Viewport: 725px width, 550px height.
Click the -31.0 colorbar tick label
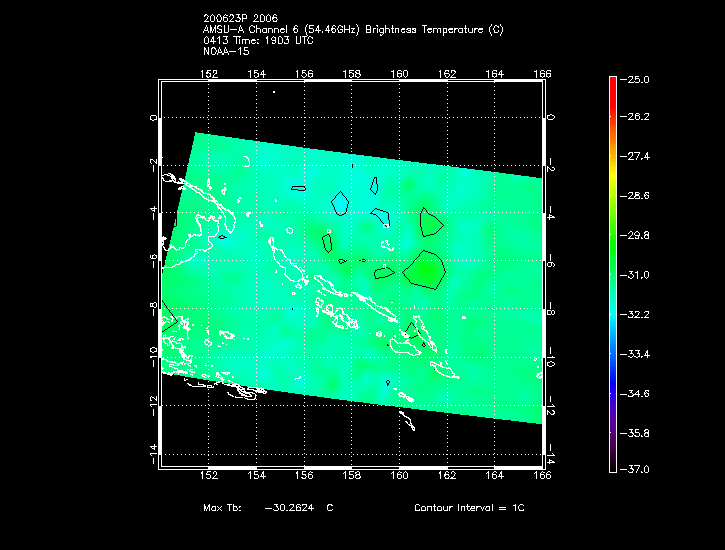(637, 275)
